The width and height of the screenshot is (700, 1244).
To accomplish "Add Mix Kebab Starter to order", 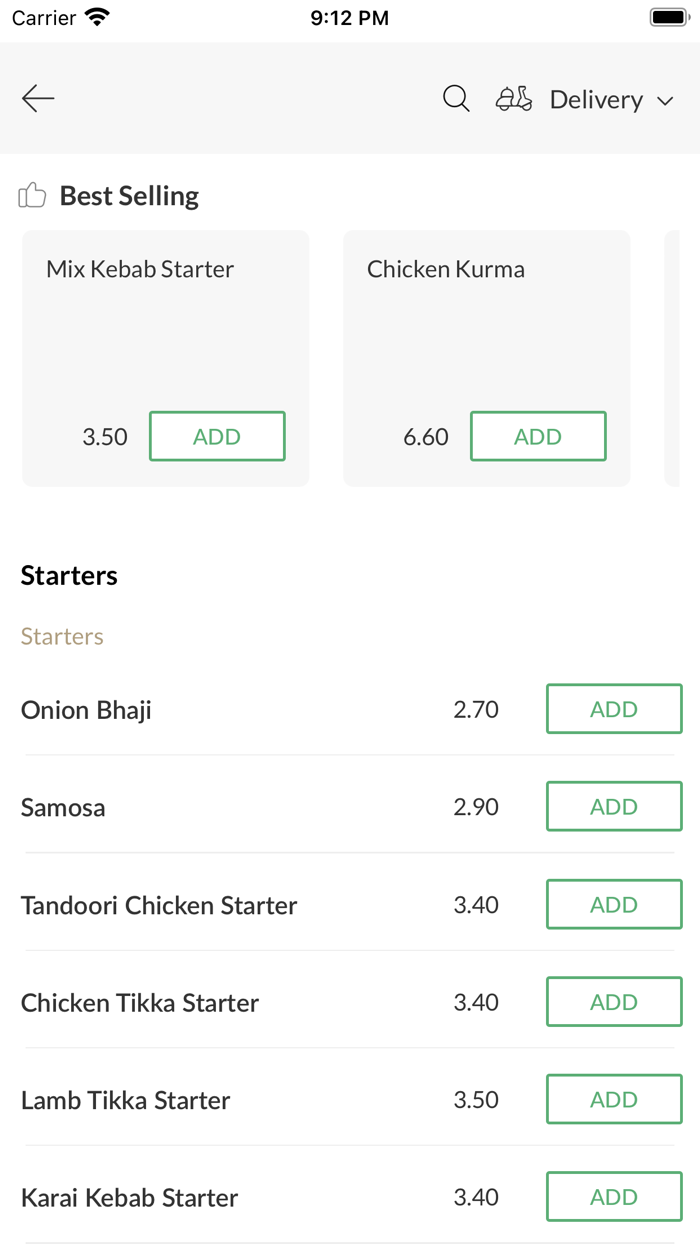I will [217, 436].
